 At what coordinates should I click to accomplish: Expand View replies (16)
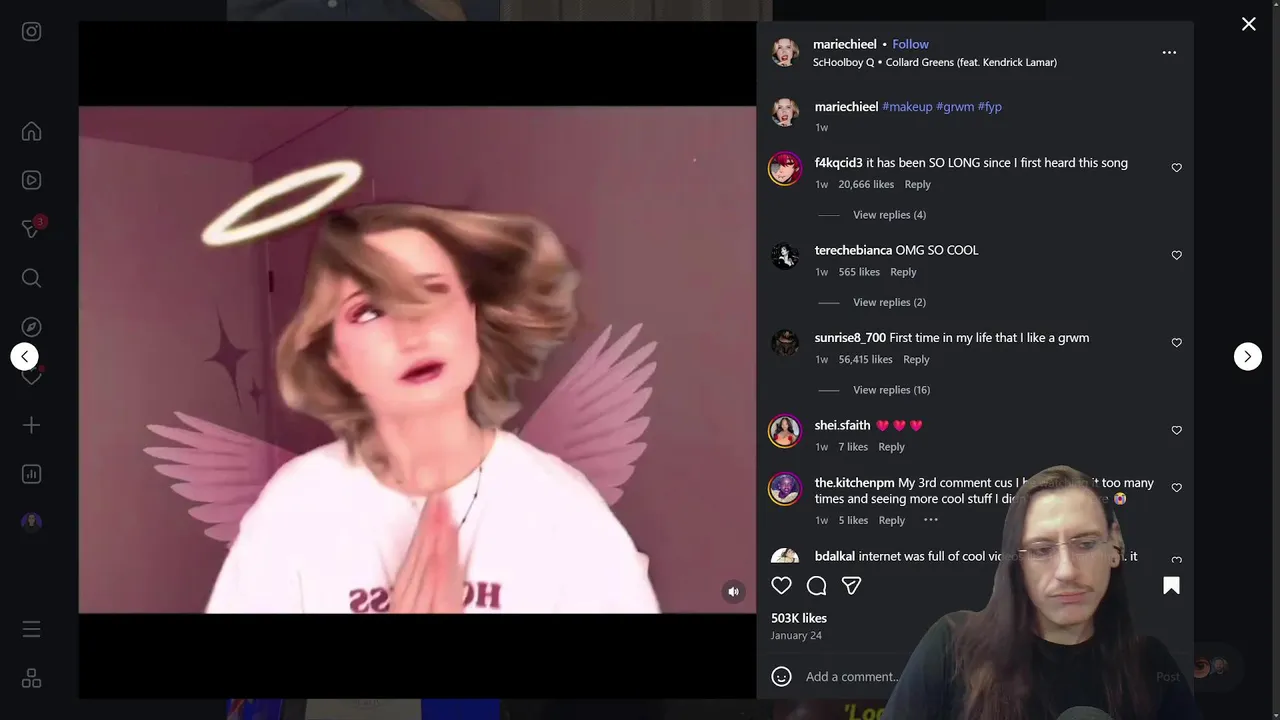tap(891, 390)
